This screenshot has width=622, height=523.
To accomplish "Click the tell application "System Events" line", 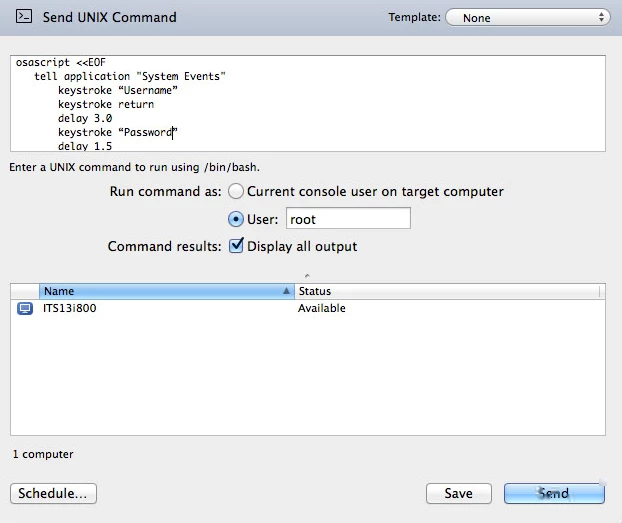I will (x=130, y=76).
